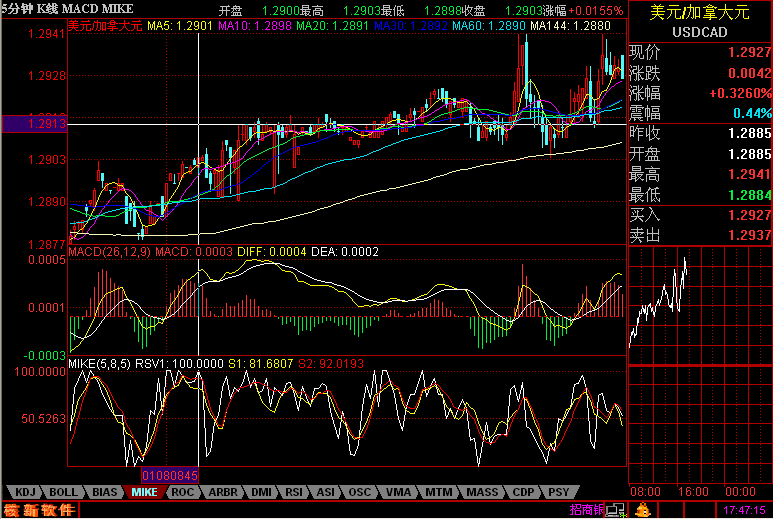Switch to the ASI indicator tab
Screen dimensions: 773x520
(325, 492)
